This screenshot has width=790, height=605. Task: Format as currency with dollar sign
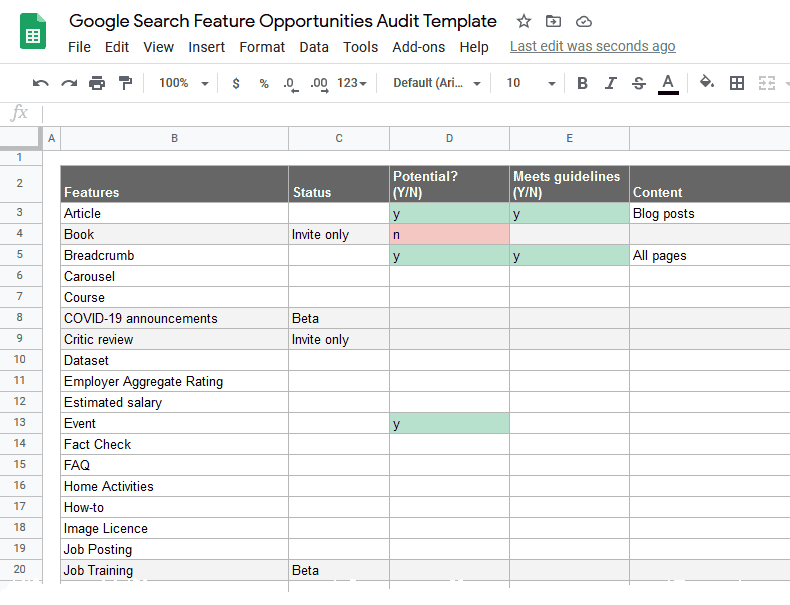[236, 83]
